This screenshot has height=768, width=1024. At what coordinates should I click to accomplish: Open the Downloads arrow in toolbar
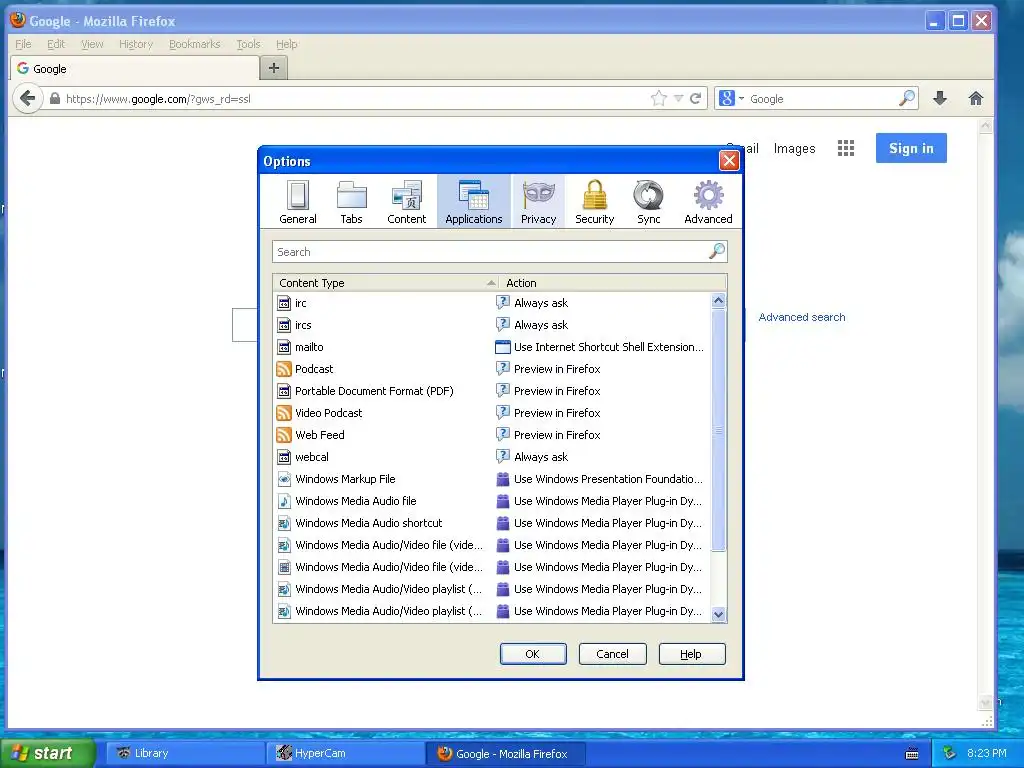coord(940,99)
